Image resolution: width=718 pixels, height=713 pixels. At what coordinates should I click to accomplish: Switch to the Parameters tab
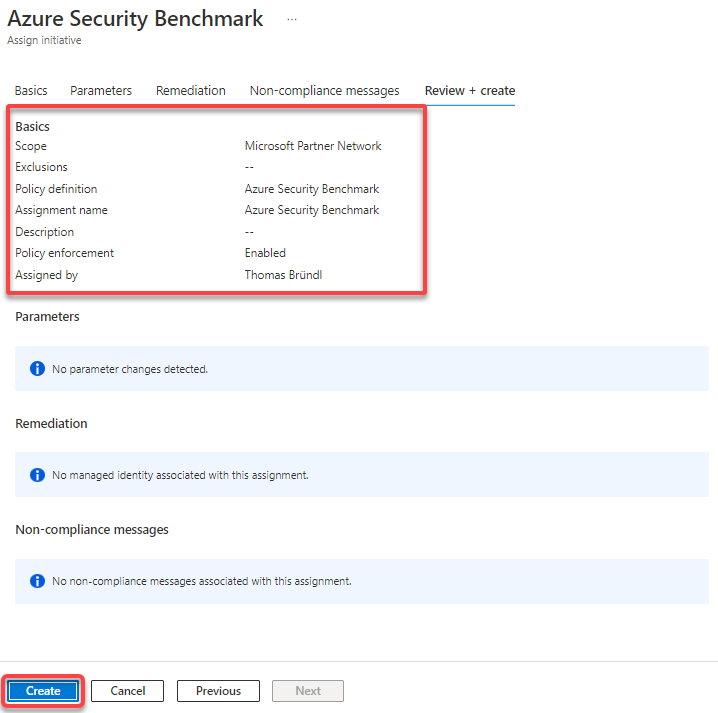click(101, 91)
